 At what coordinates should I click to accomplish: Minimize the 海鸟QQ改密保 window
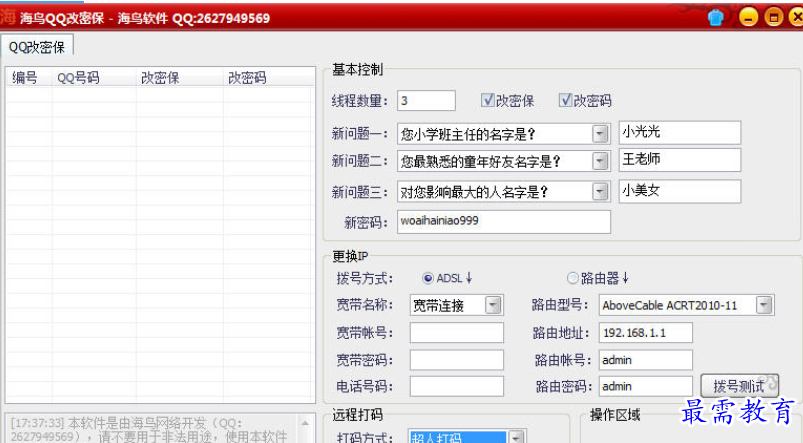tap(748, 18)
